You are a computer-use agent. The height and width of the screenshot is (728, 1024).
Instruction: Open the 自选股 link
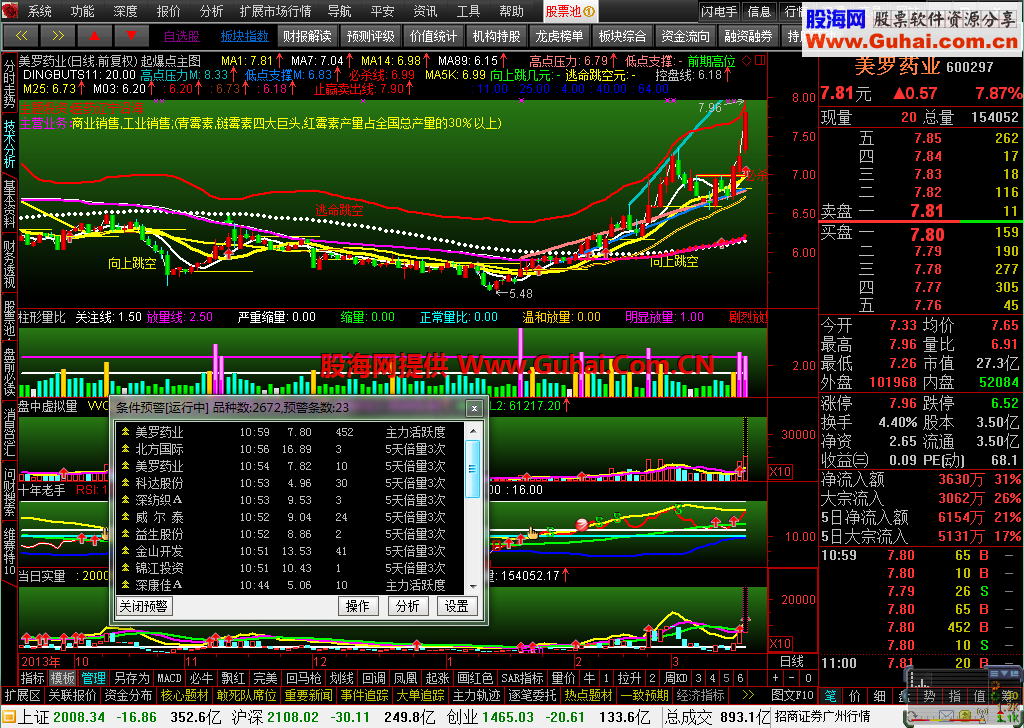181,37
